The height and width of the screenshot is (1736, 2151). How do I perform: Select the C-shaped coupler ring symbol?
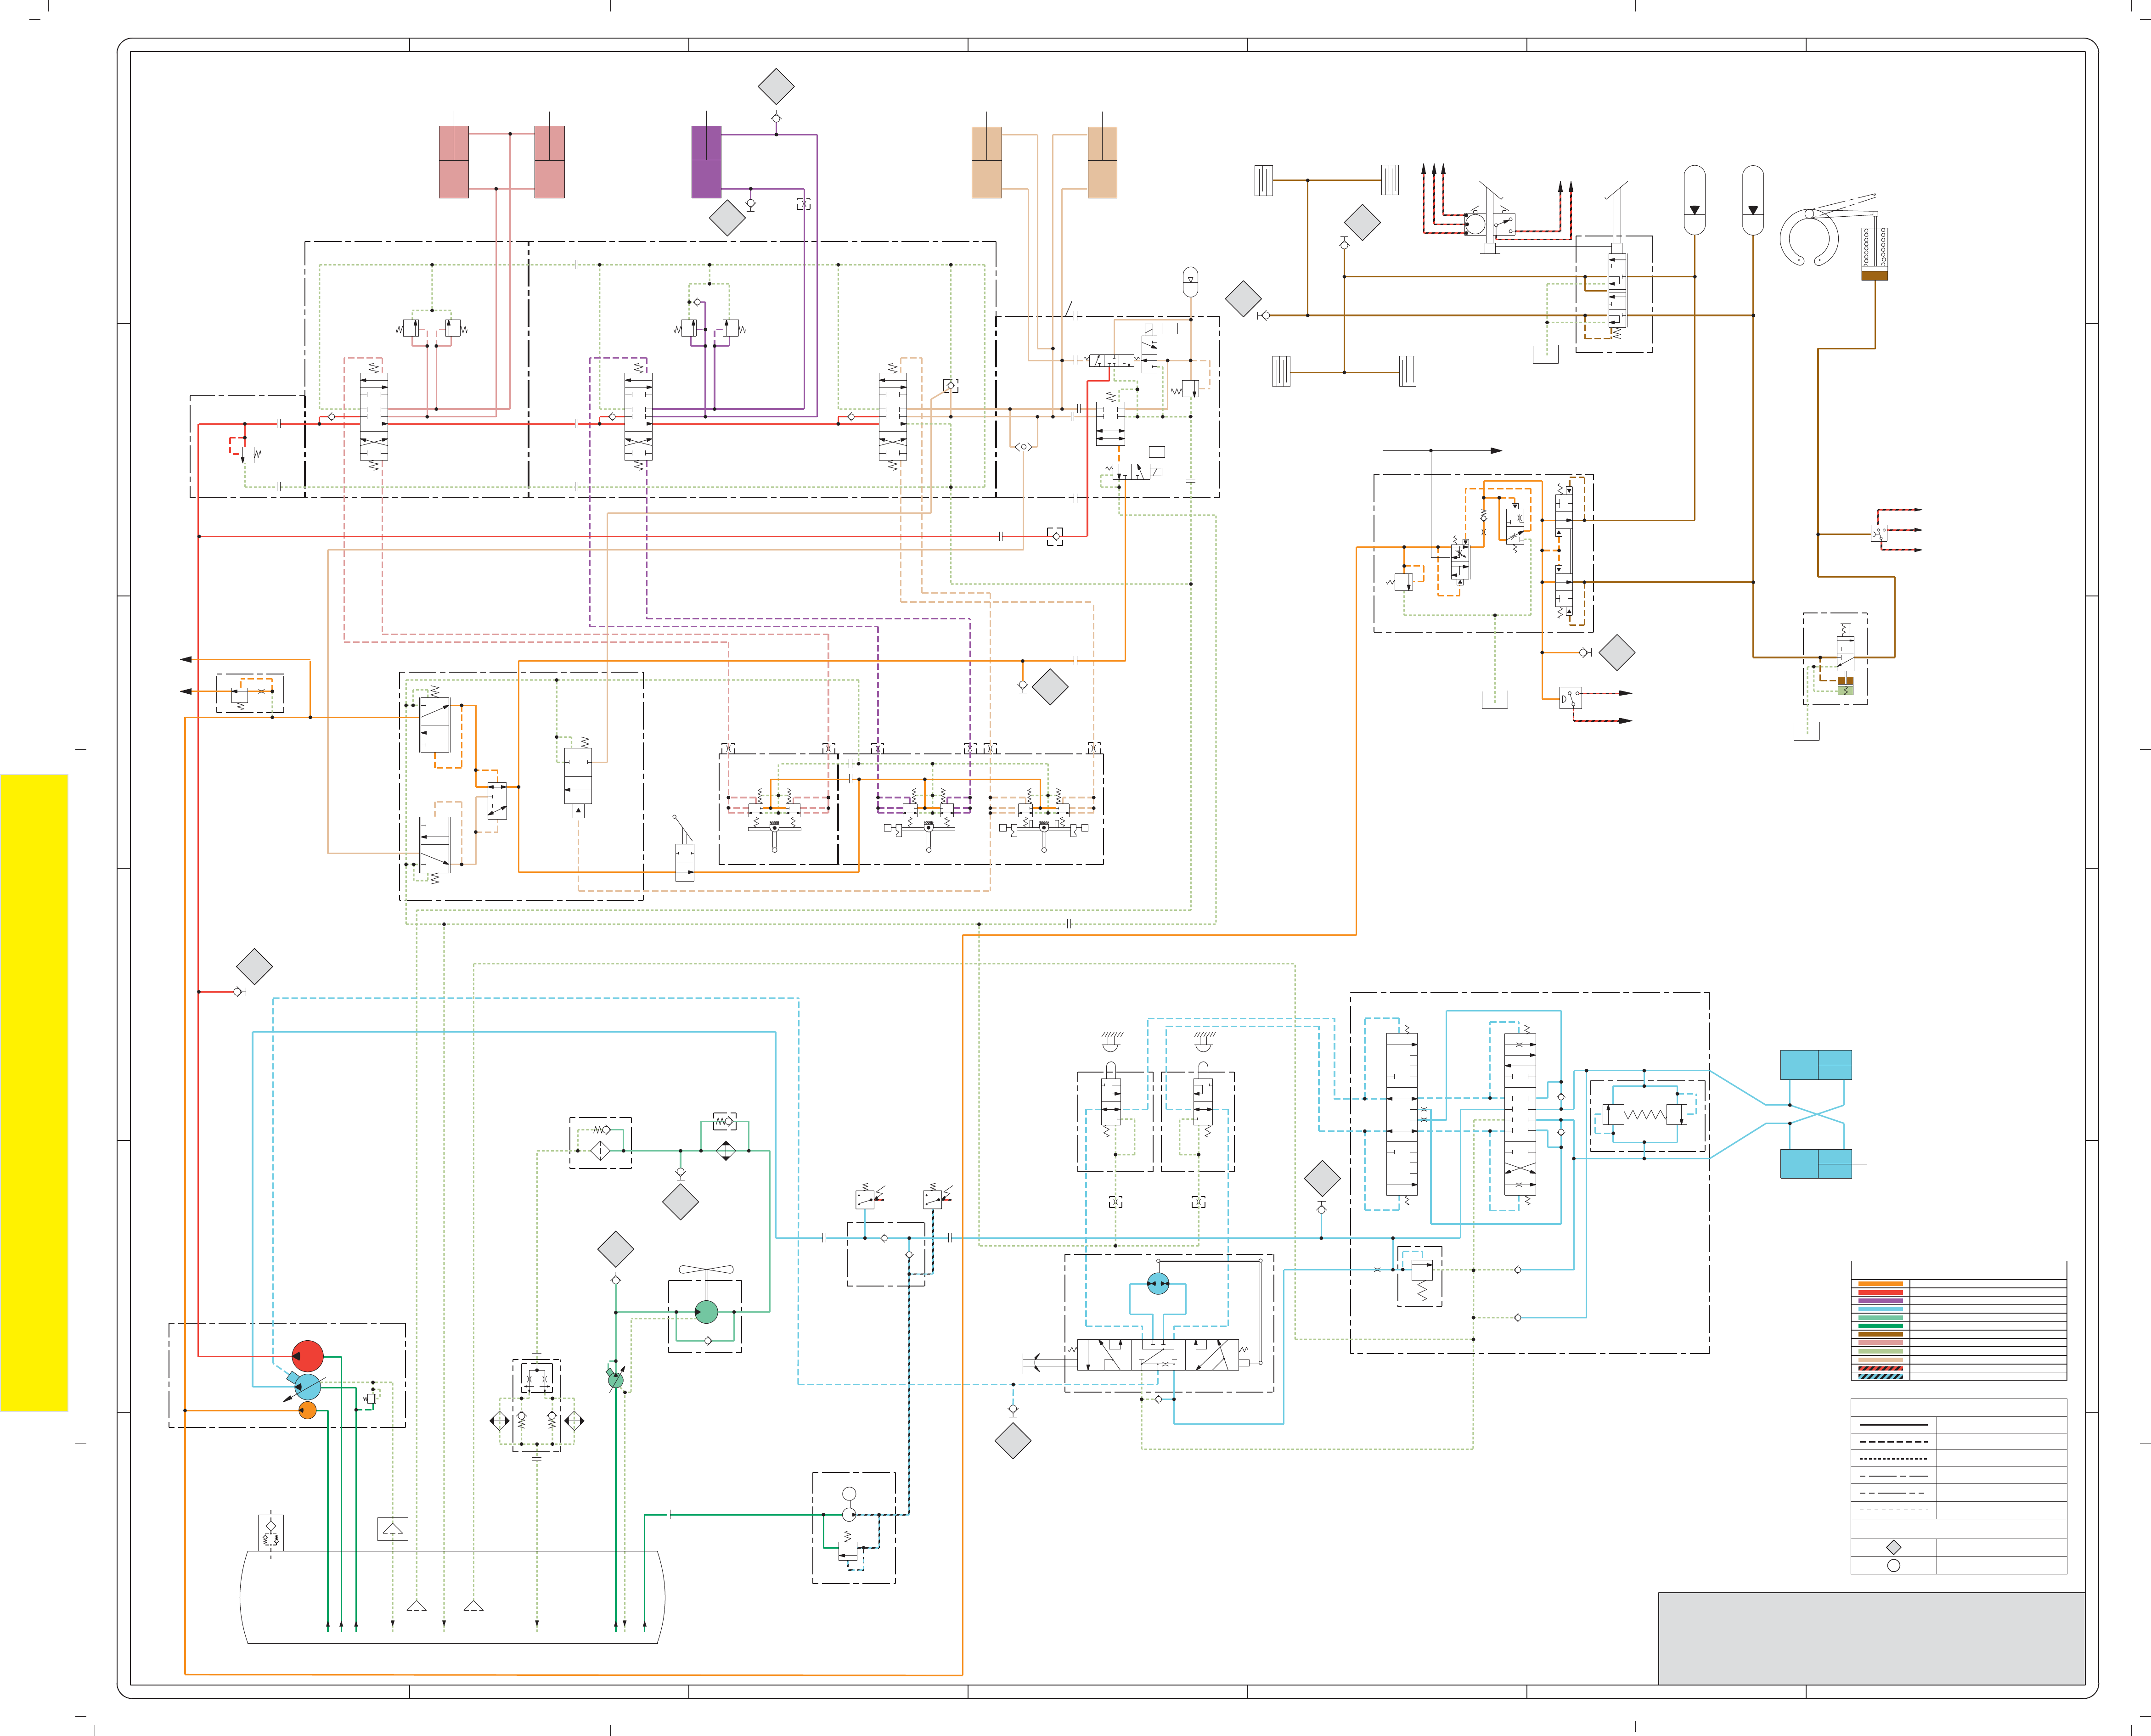point(1810,238)
